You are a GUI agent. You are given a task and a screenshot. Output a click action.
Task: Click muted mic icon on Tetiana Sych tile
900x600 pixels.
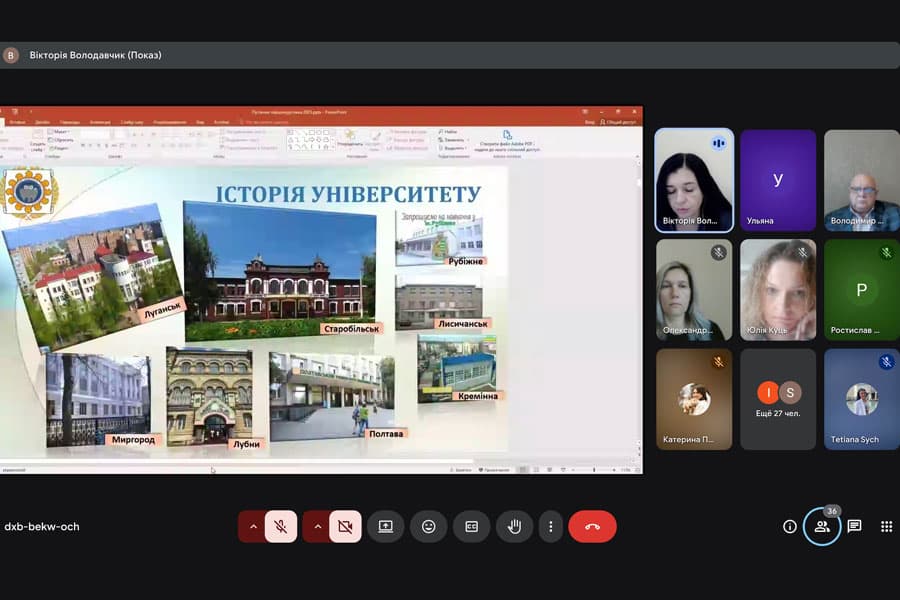[886, 362]
